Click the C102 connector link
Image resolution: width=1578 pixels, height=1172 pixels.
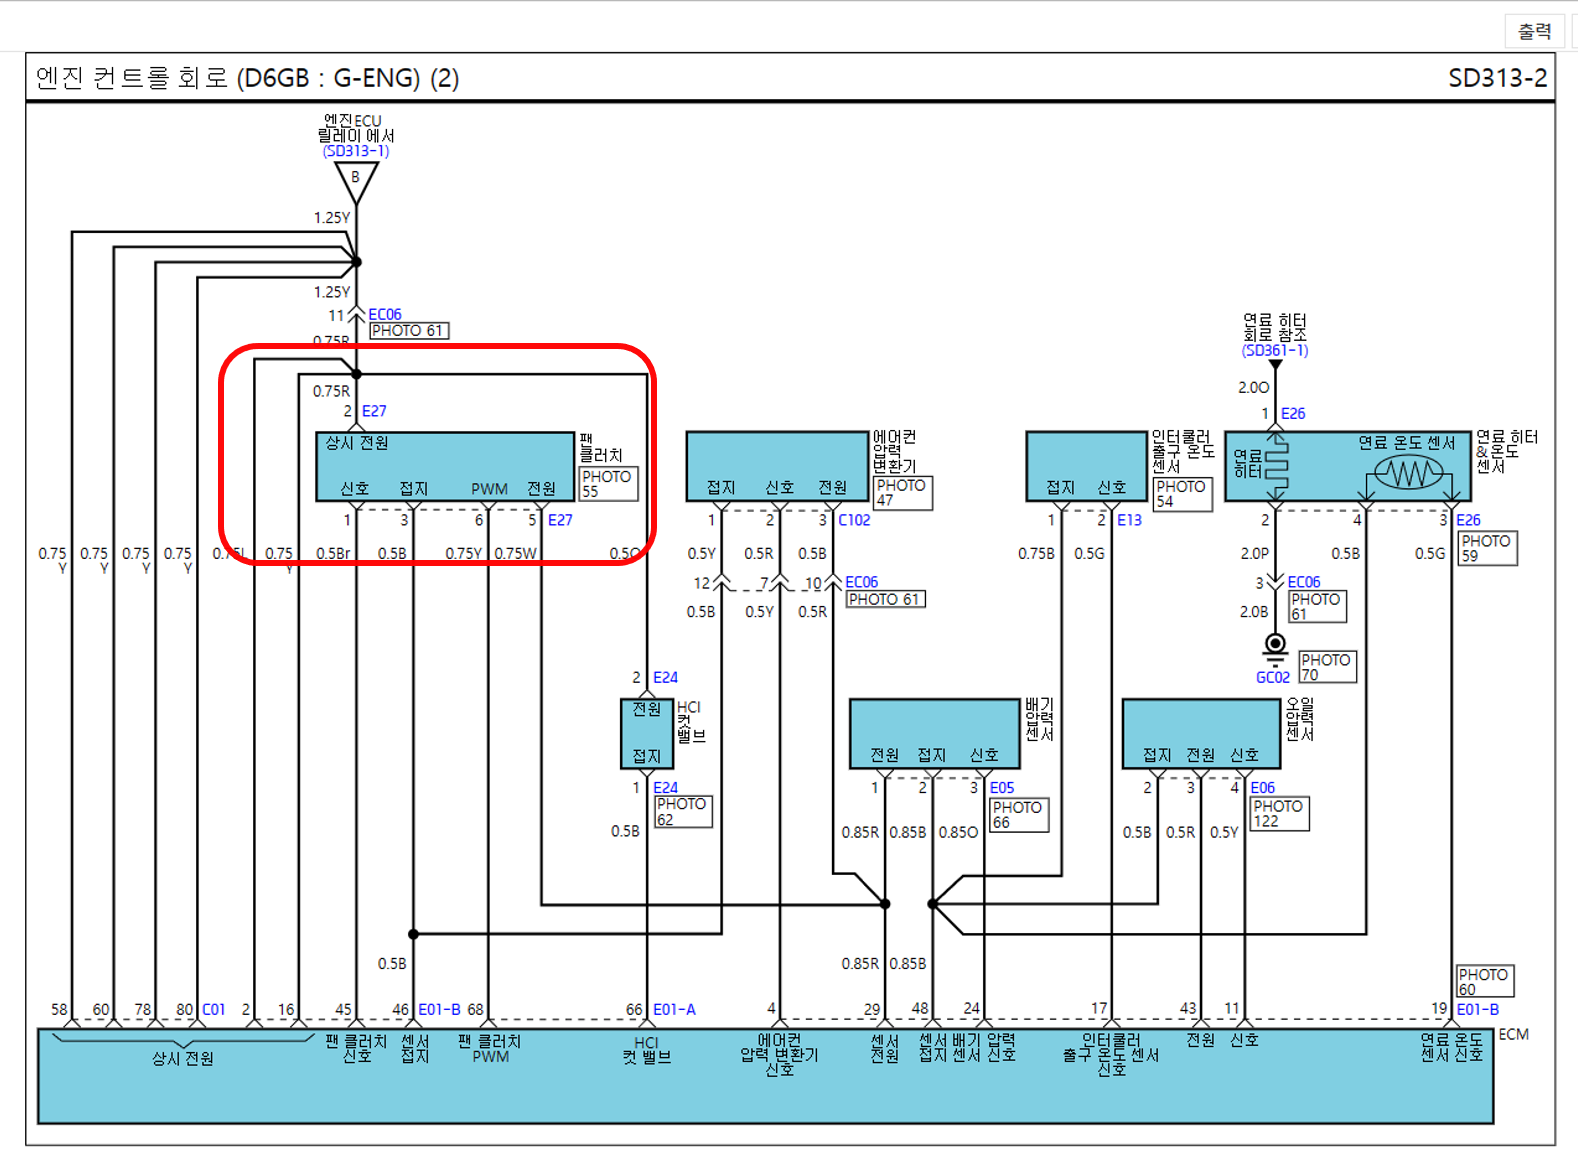[x=854, y=520]
